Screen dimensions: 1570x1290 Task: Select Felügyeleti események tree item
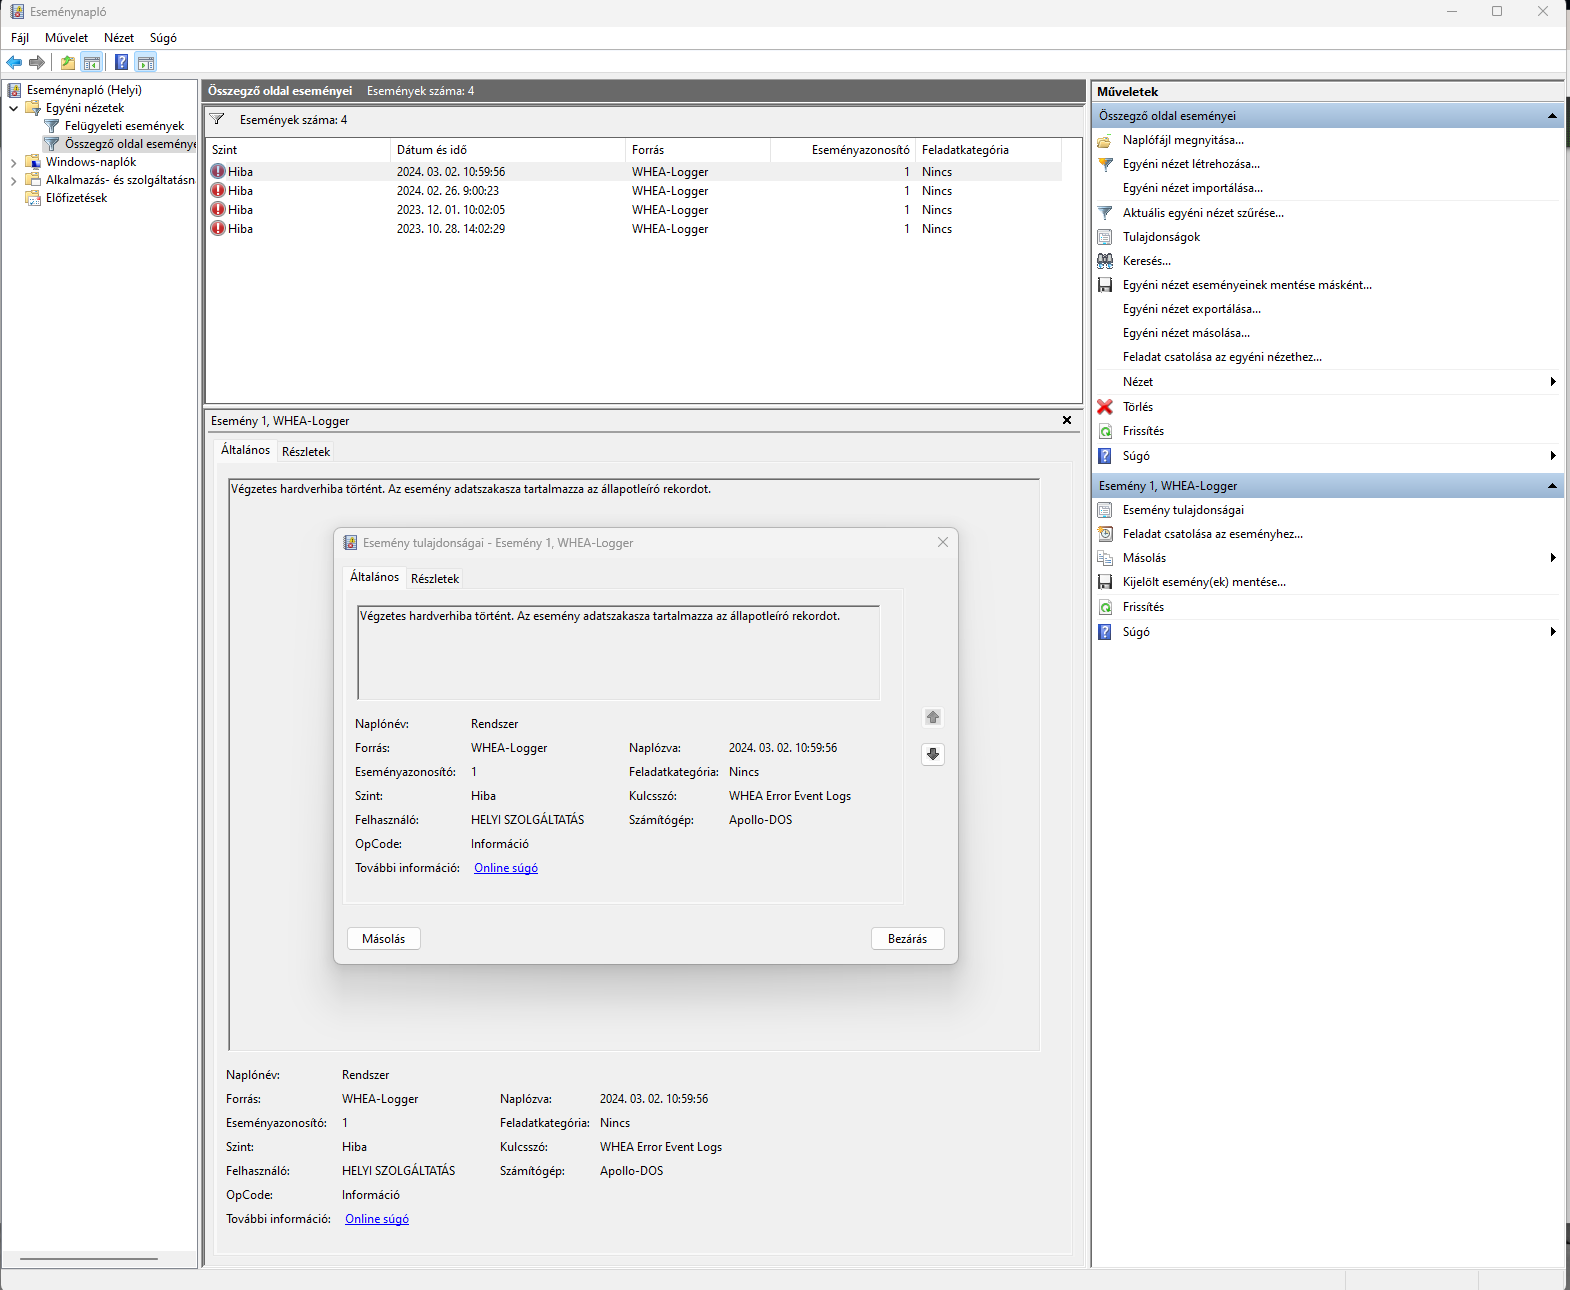point(125,126)
